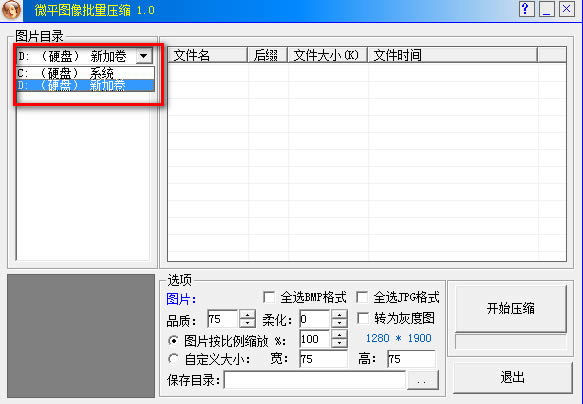Image resolution: width=583 pixels, height=404 pixels.
Task: Decrease 品质 value with down arrow
Action: [247, 323]
